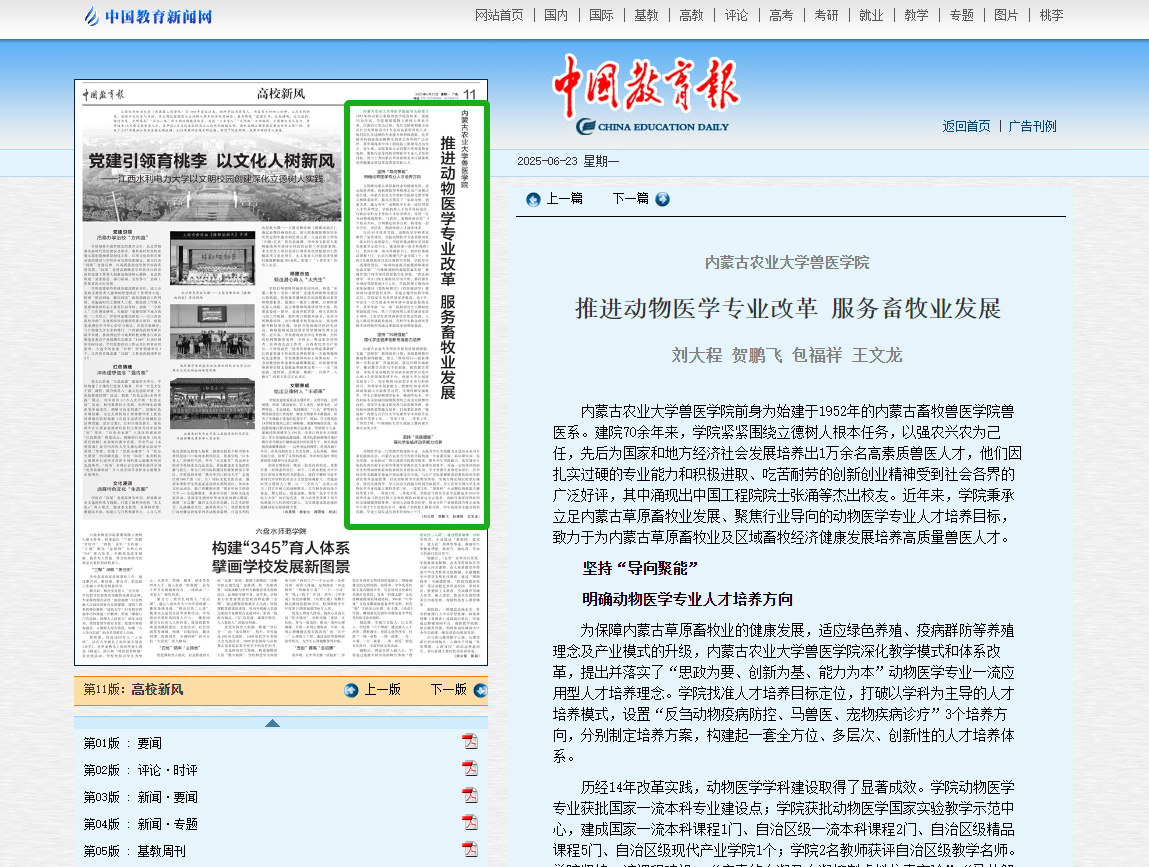The height and width of the screenshot is (867, 1149).
Task: Collapse the page list with the up triangle
Action: click(272, 723)
